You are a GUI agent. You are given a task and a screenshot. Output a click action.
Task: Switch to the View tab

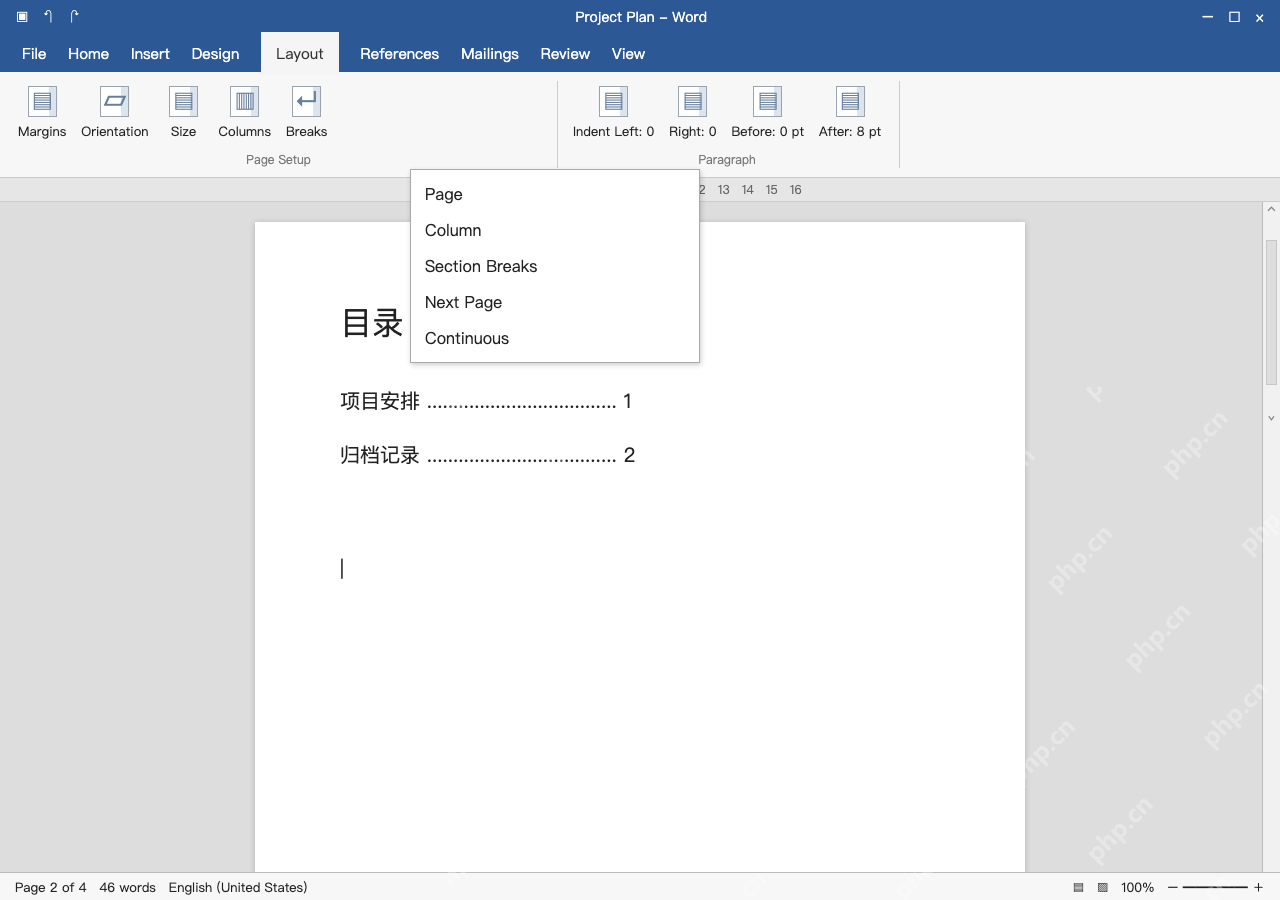click(628, 54)
